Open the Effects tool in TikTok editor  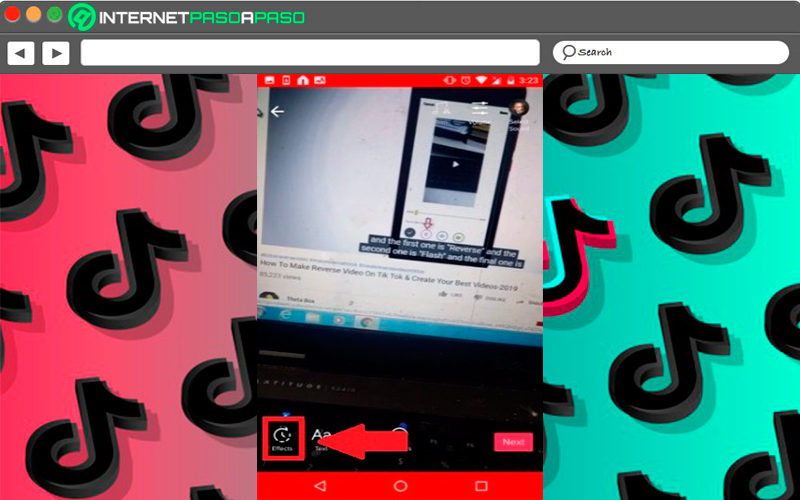click(282, 439)
